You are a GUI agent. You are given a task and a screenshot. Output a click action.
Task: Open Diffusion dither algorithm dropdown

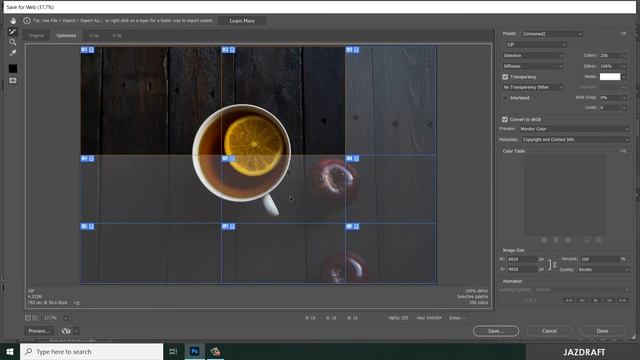click(x=533, y=66)
